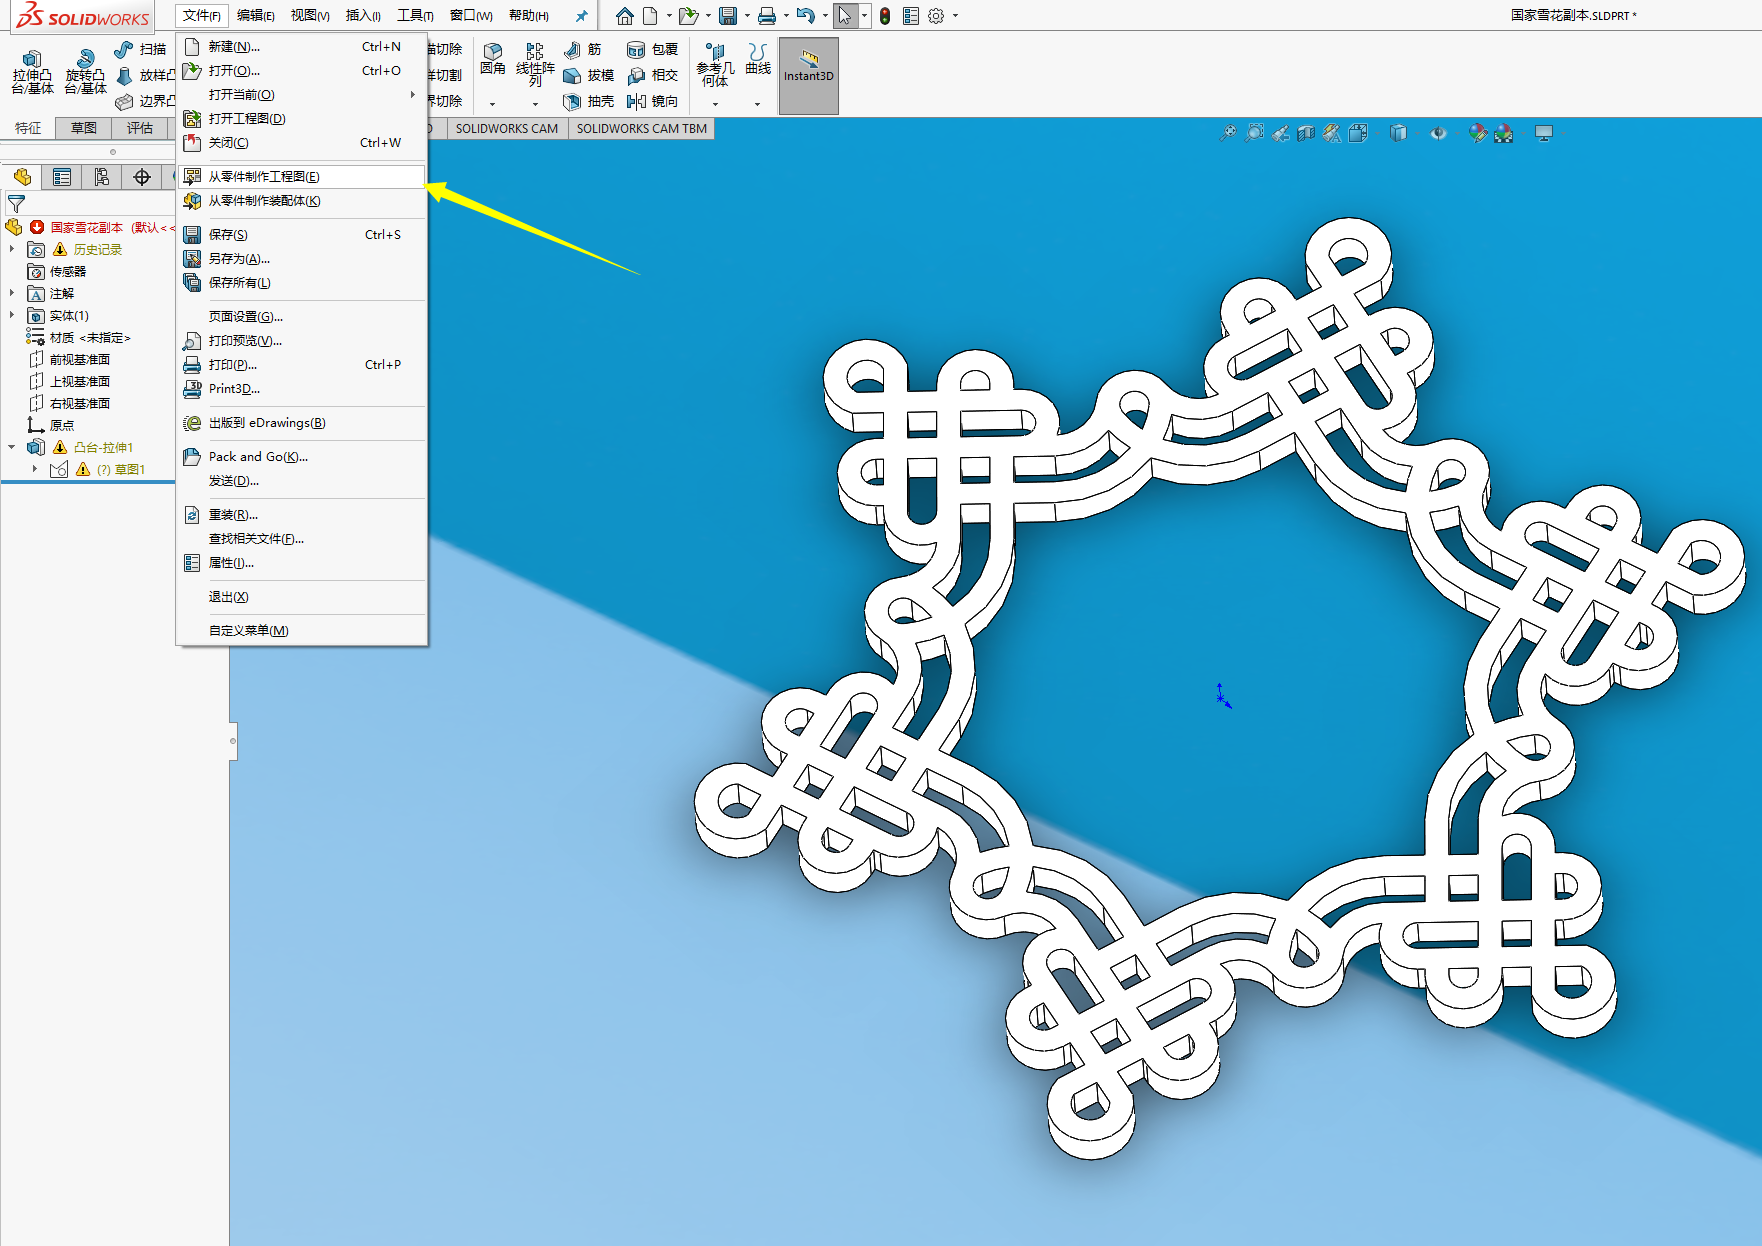Click the 圆角 fillet tool
Viewport: 1762px width, 1246px height.
492,58
